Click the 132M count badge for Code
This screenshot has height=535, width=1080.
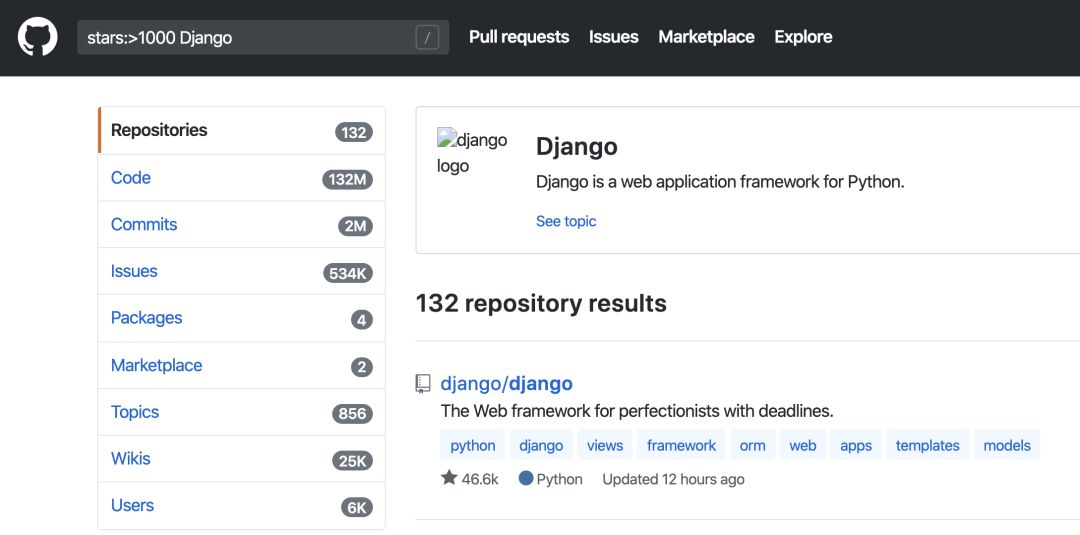click(x=348, y=180)
